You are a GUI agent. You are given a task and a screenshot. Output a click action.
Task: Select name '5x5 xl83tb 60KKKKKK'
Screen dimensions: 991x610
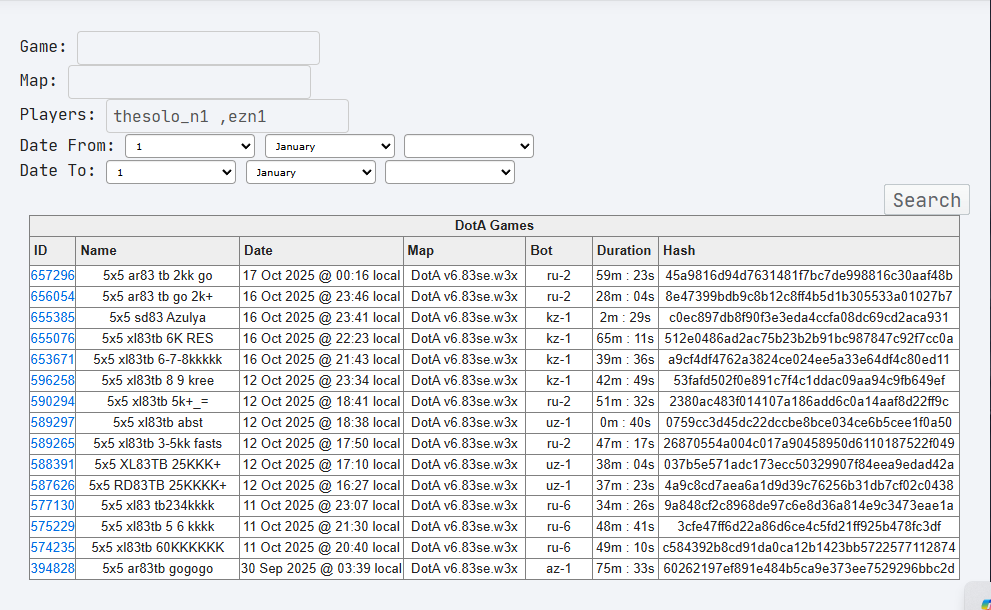pos(157,547)
